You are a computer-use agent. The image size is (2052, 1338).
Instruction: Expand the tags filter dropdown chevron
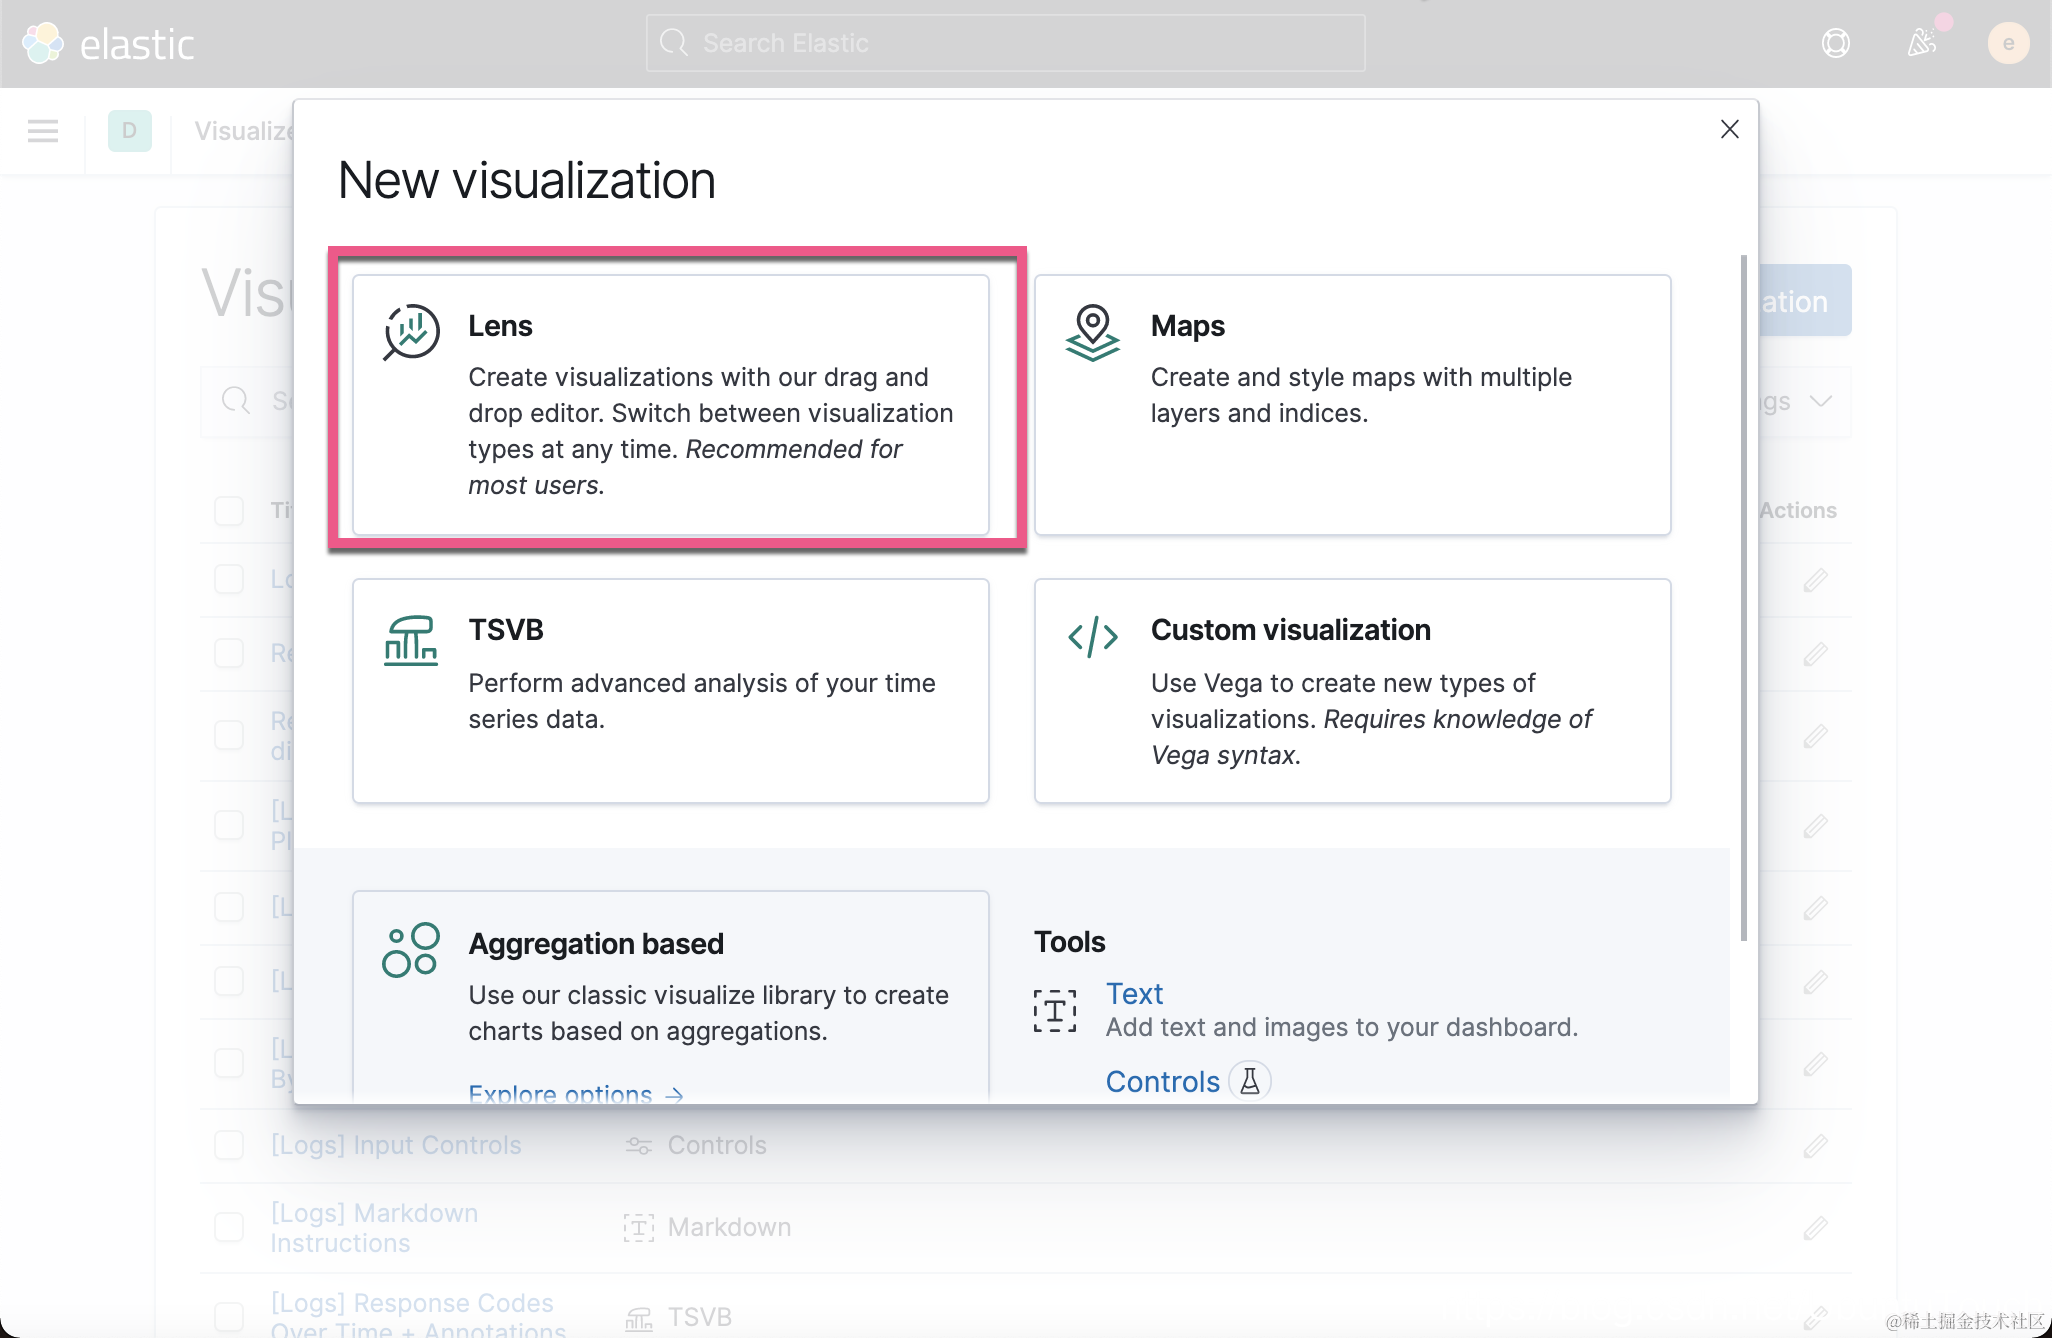tap(1821, 401)
